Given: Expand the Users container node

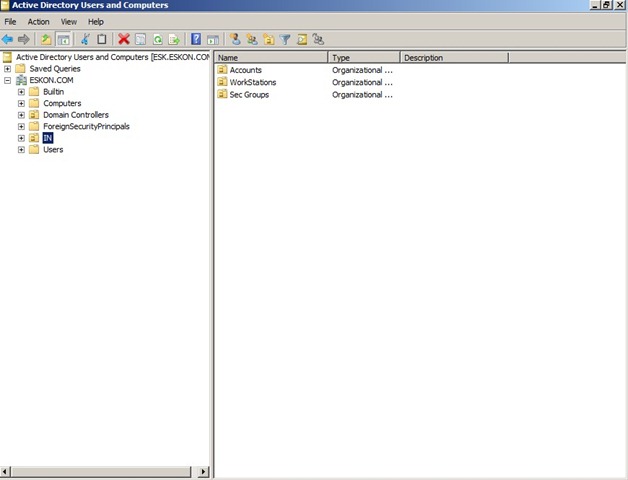Looking at the screenshot, I should pos(21,150).
